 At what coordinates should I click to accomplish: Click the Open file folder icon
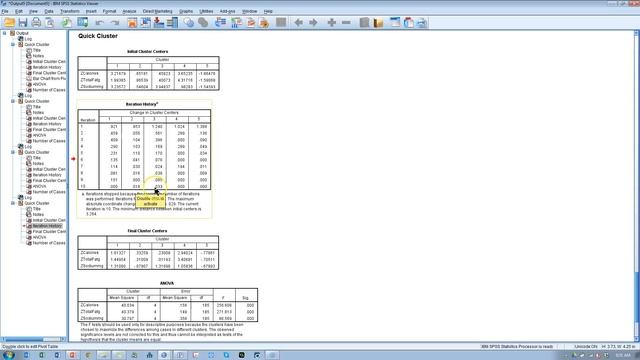[x=9, y=22]
